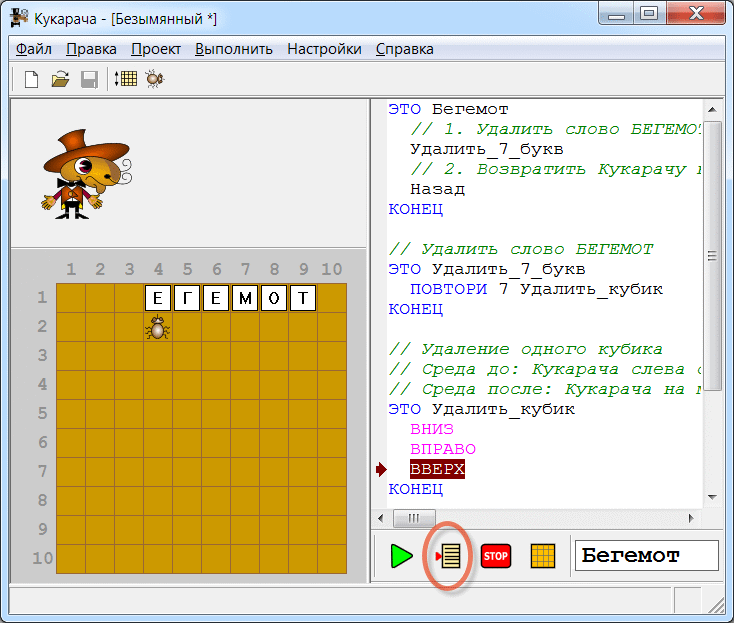Click the code scroll down arrow
This screenshot has width=734, height=623.
712,497
